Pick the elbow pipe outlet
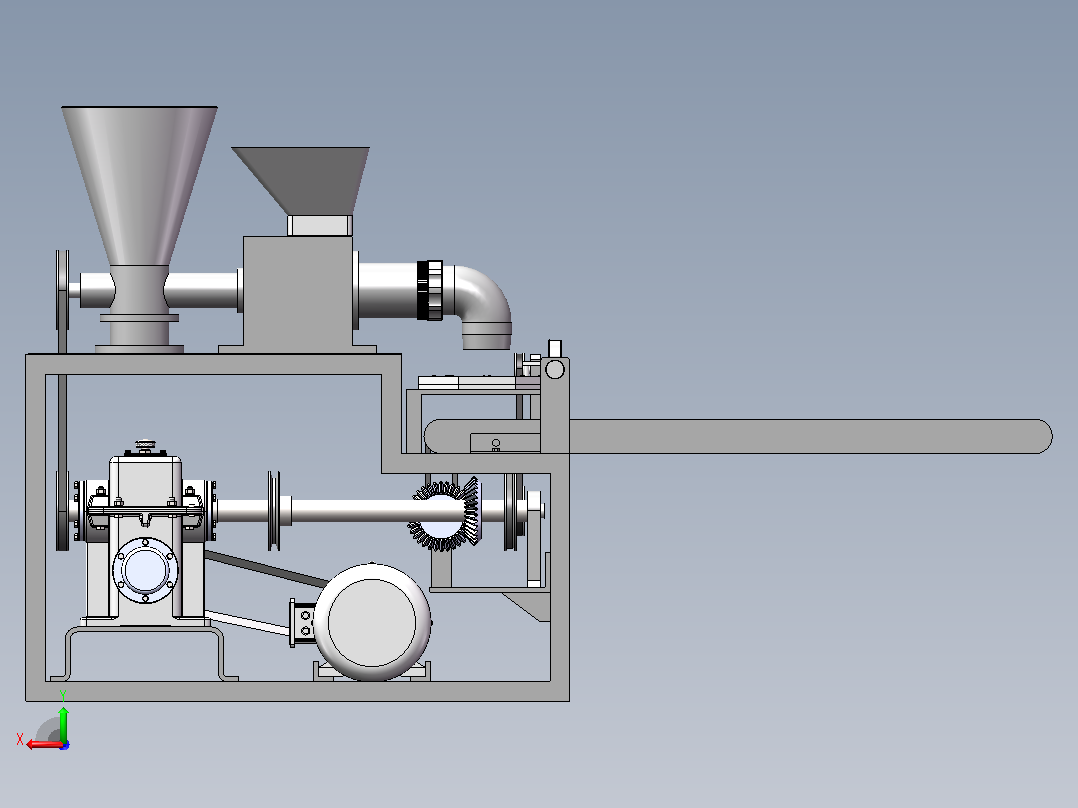This screenshot has height=808, width=1078. [481, 307]
